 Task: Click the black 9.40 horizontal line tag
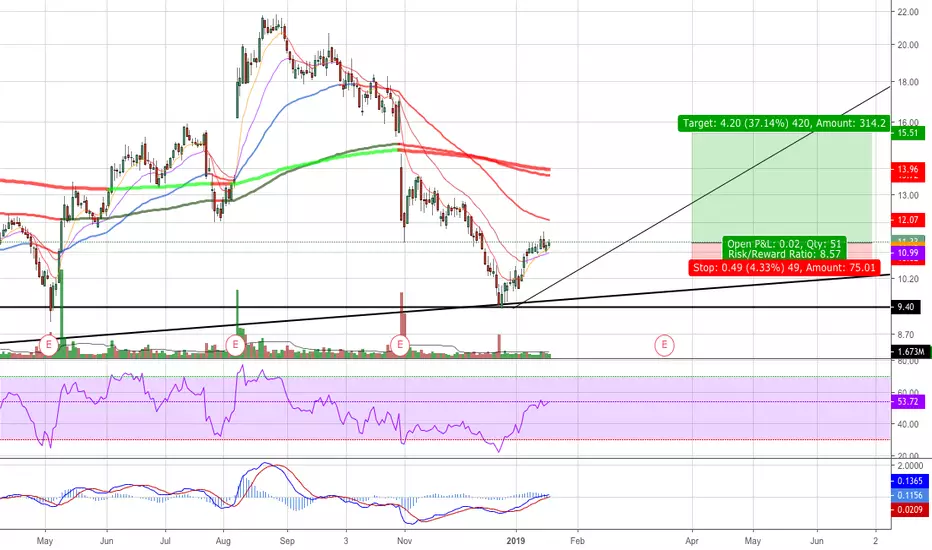tap(908, 307)
